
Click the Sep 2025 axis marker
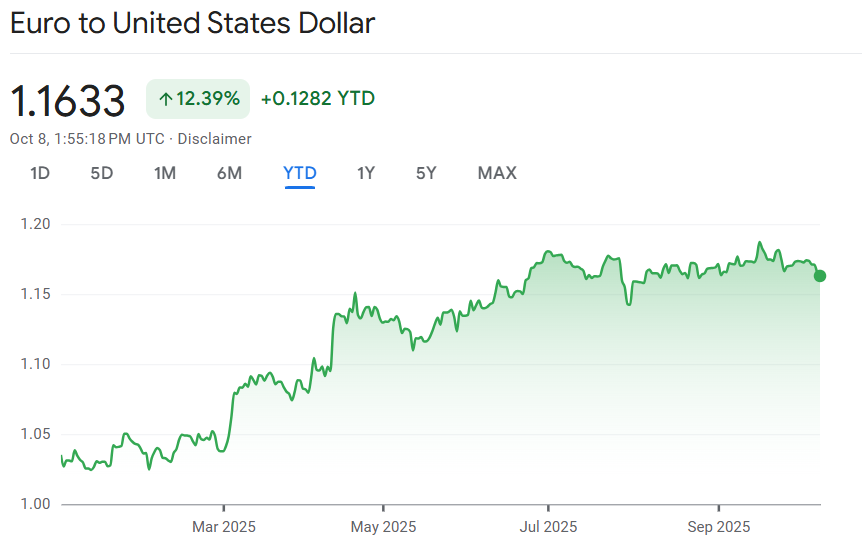(x=718, y=526)
